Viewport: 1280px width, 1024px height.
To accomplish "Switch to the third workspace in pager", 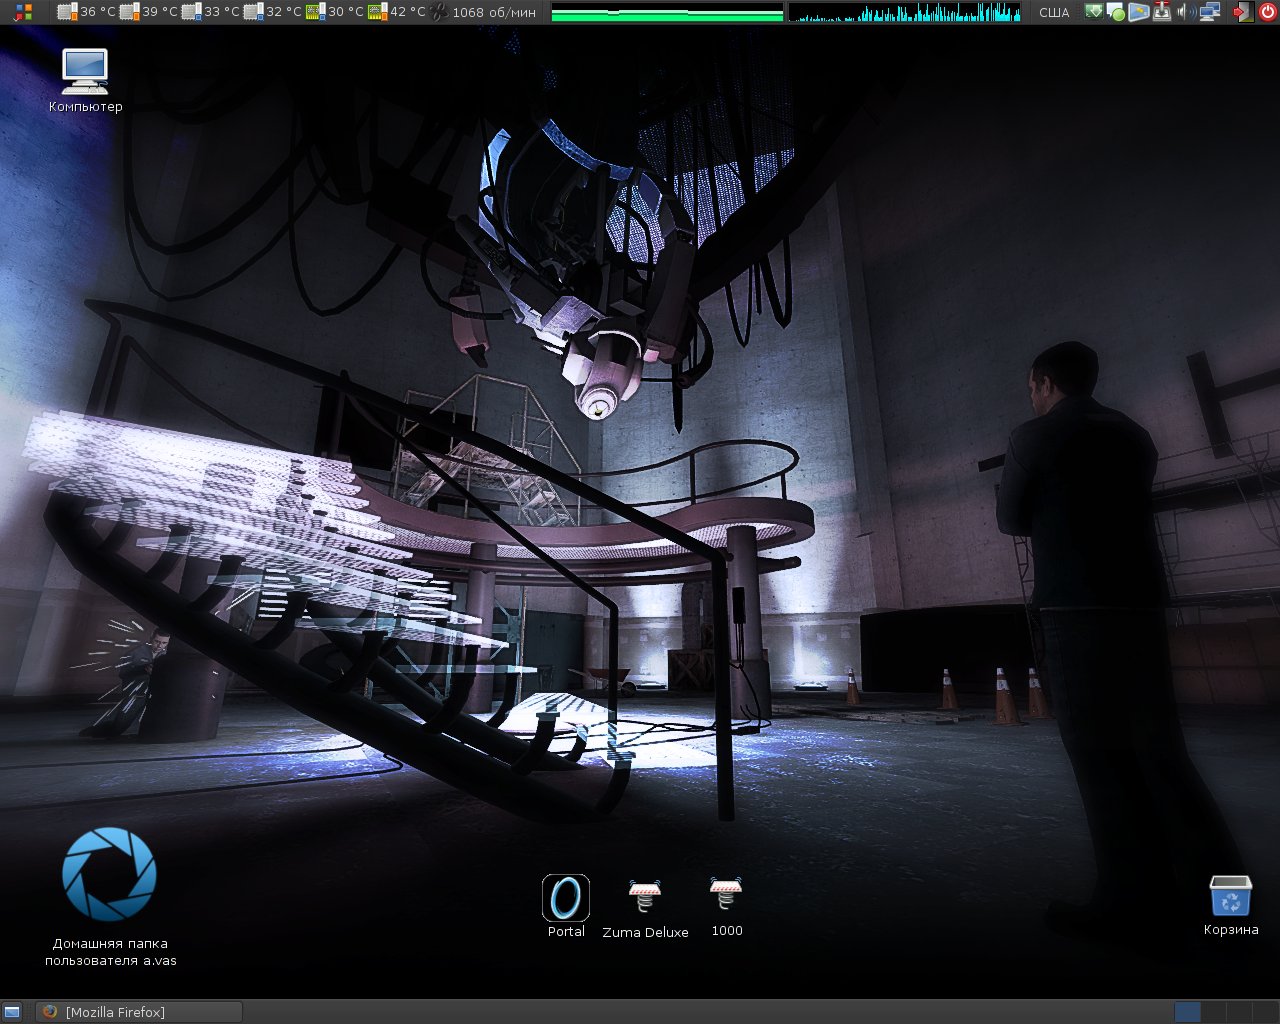I will tap(1239, 1012).
